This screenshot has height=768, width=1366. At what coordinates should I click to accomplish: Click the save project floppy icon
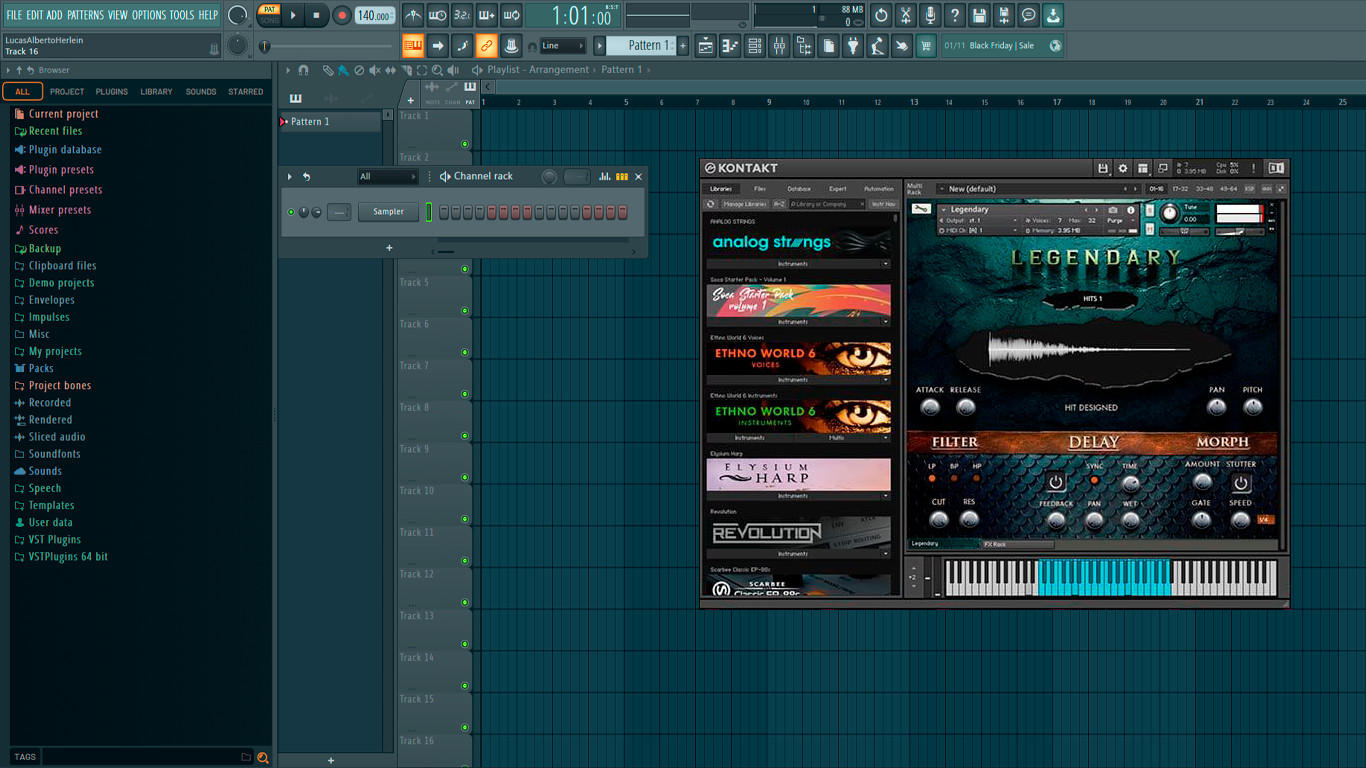(979, 16)
